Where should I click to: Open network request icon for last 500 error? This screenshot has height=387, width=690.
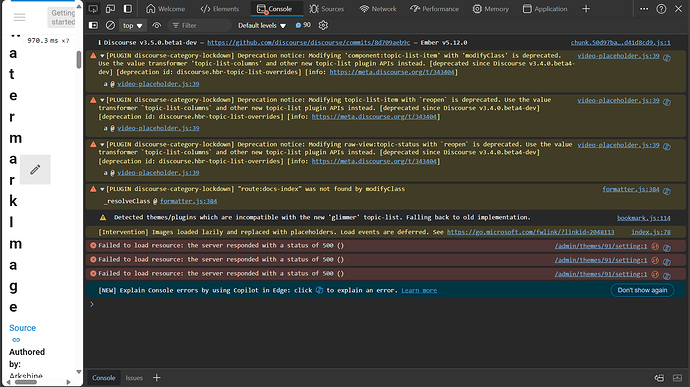click(655, 274)
